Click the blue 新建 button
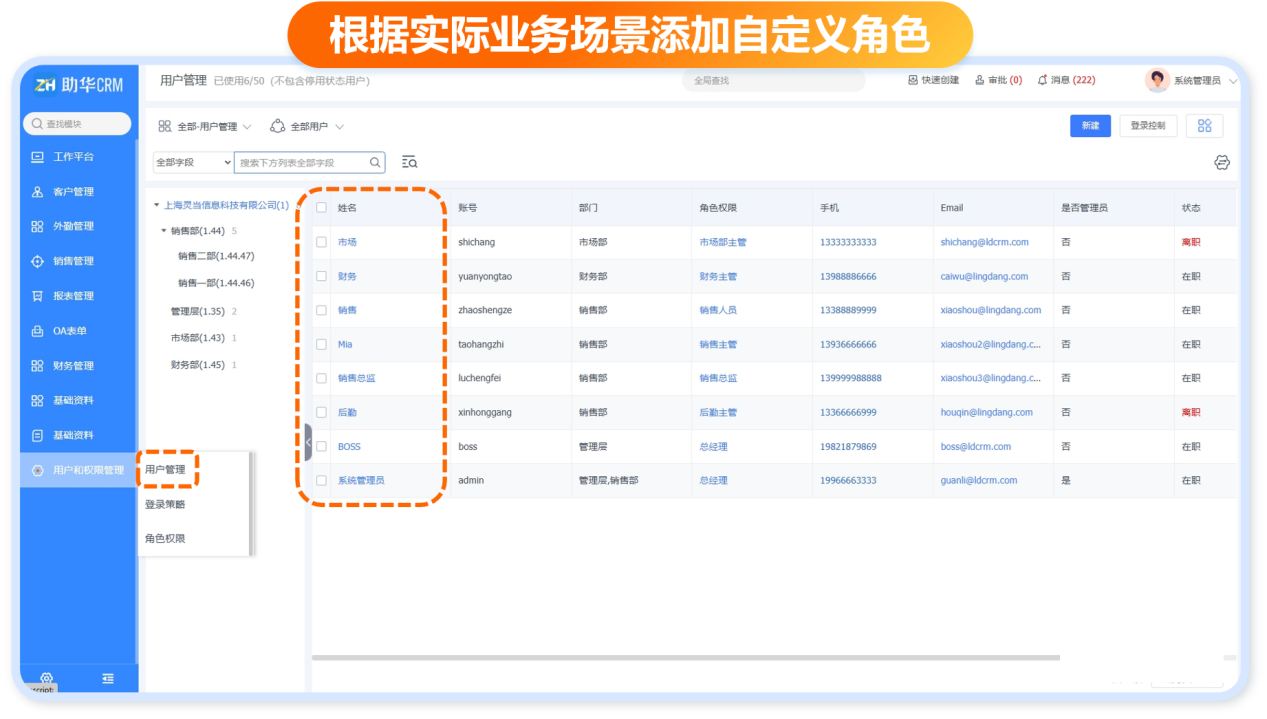This screenshot has height=719, width=1267. point(1089,126)
